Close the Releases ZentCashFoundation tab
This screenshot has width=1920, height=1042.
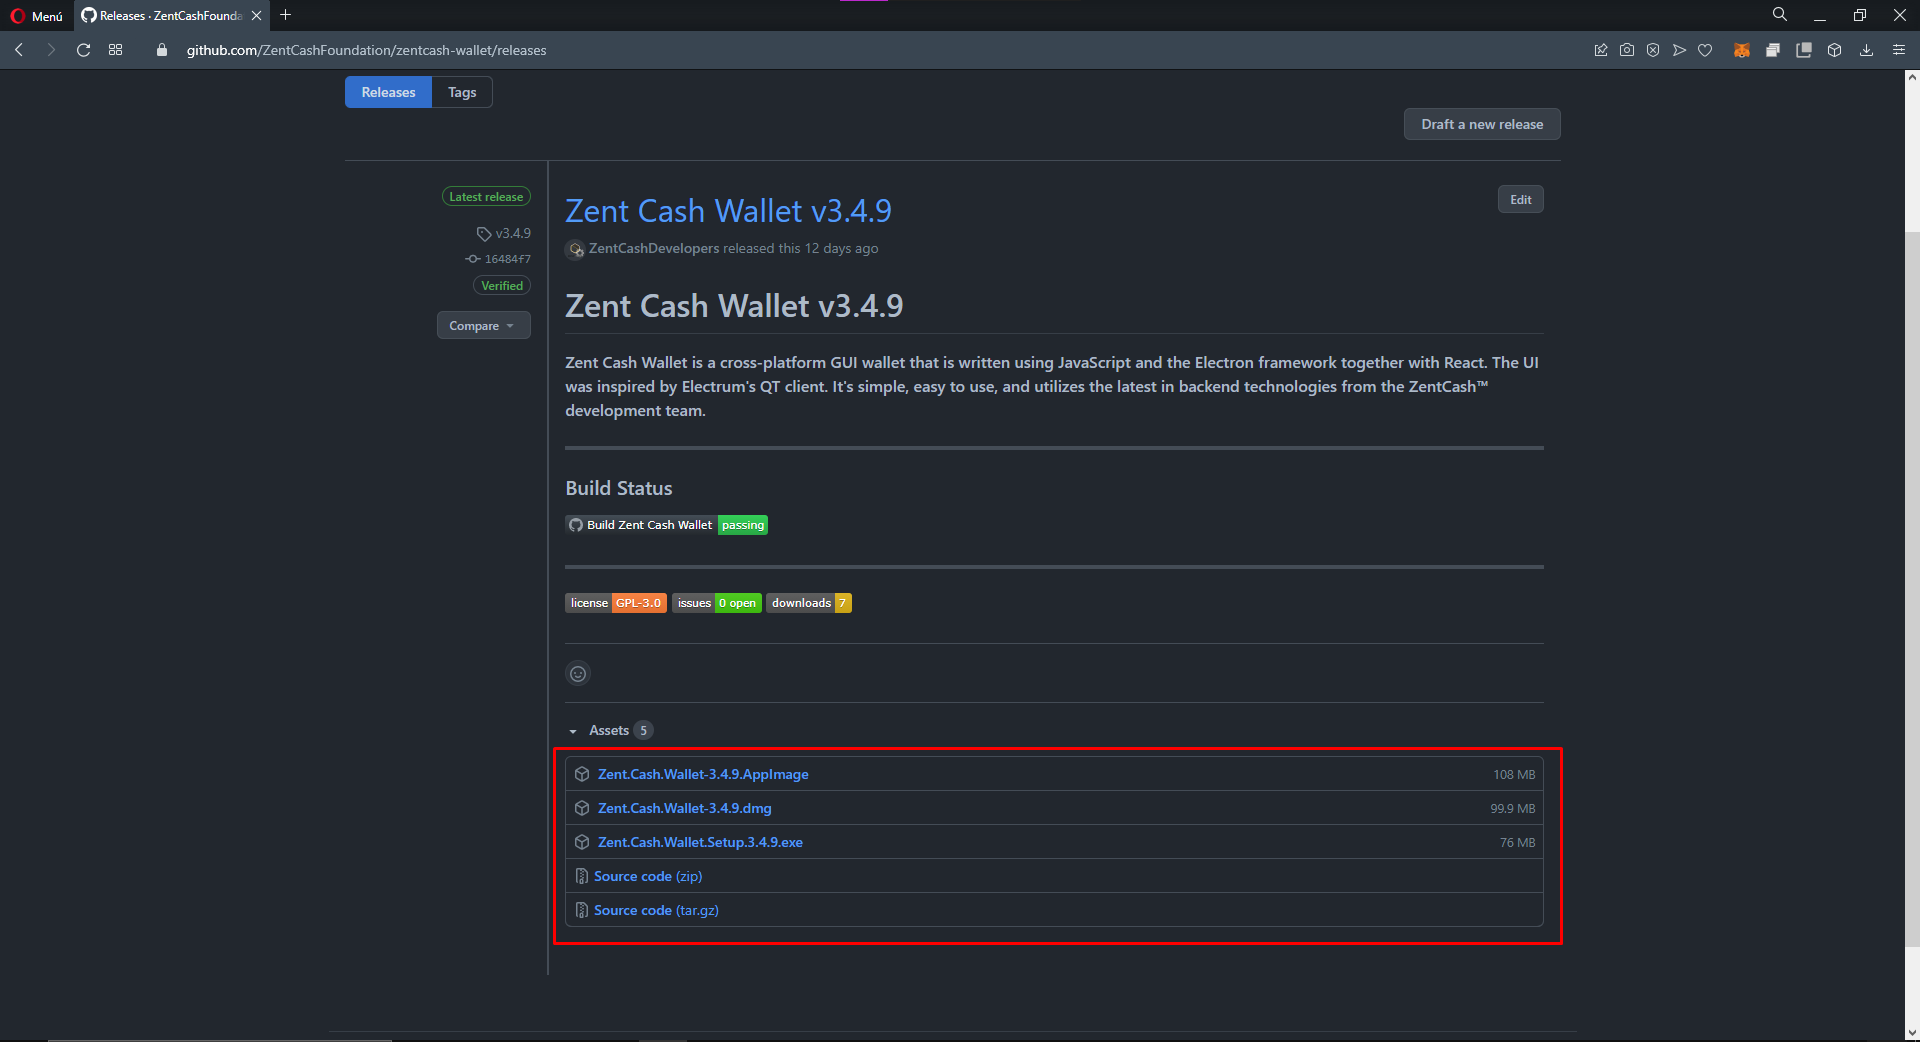click(257, 15)
